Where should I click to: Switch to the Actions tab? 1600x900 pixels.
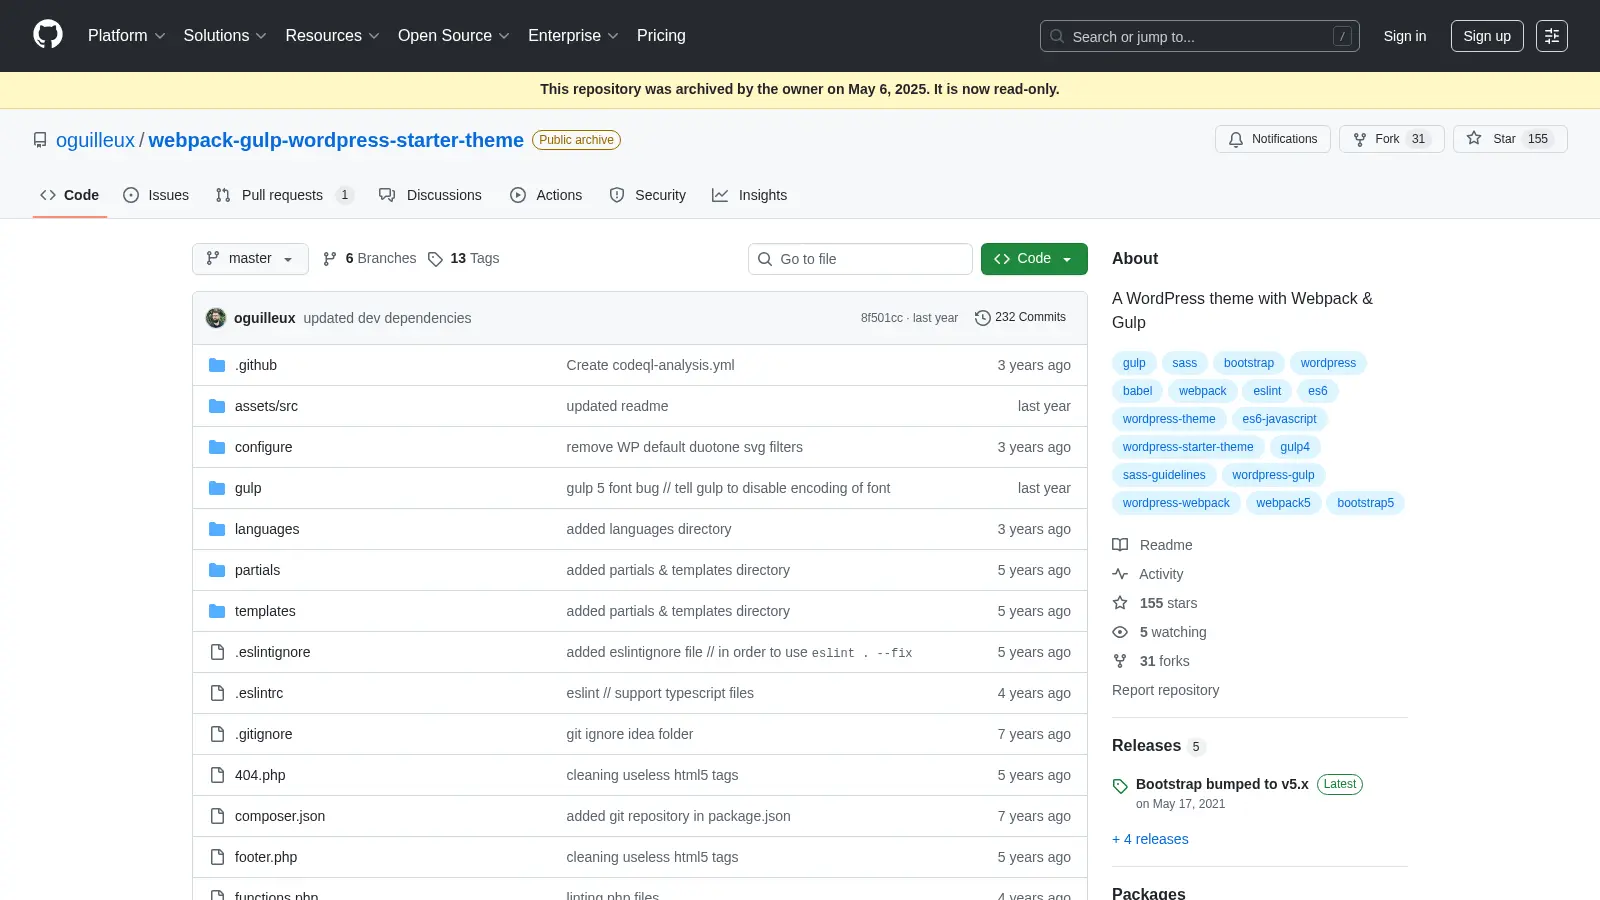546,195
